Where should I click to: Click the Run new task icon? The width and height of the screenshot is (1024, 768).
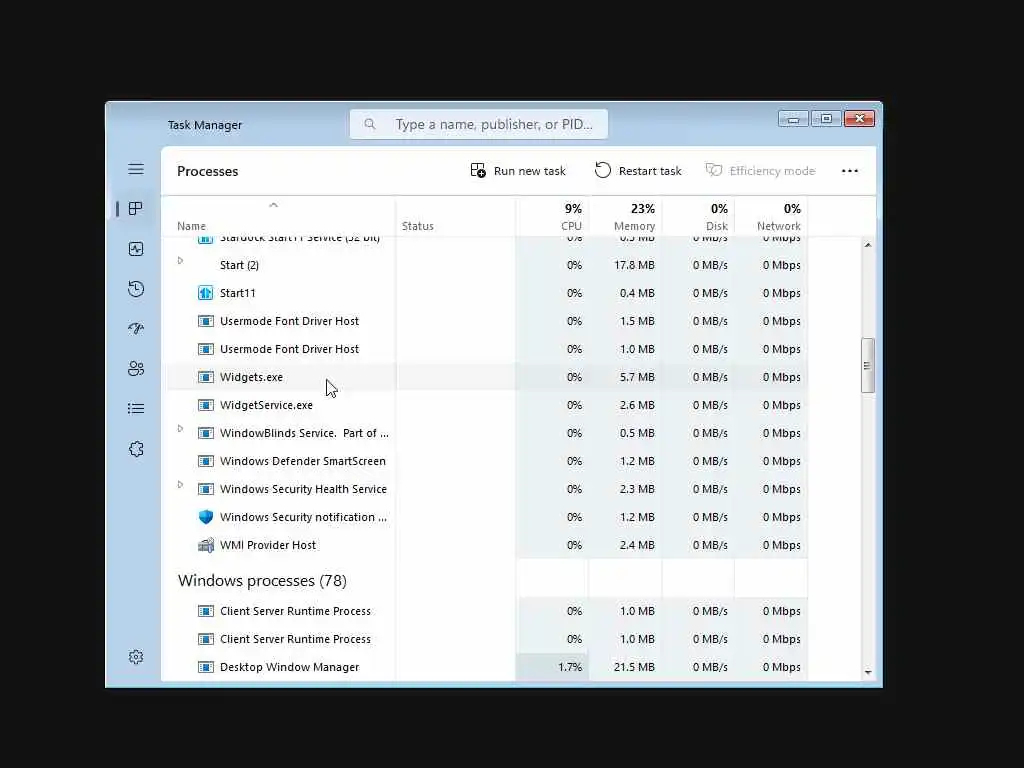point(478,170)
